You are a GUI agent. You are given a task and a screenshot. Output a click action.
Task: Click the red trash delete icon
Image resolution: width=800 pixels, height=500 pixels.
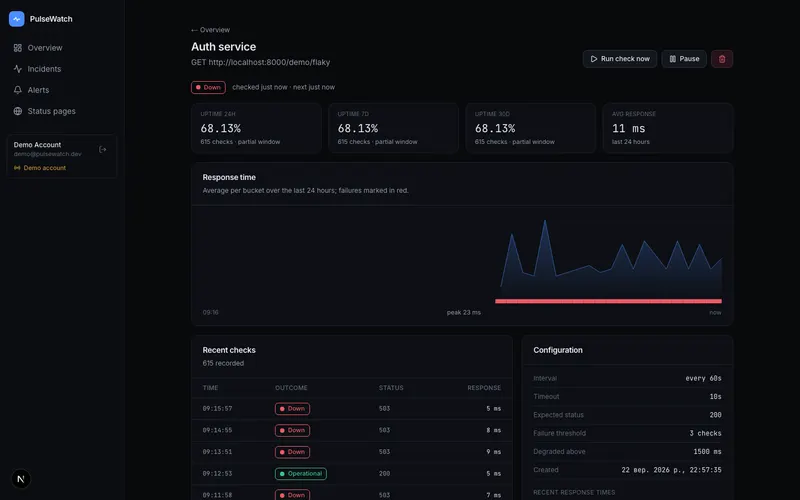(722, 59)
